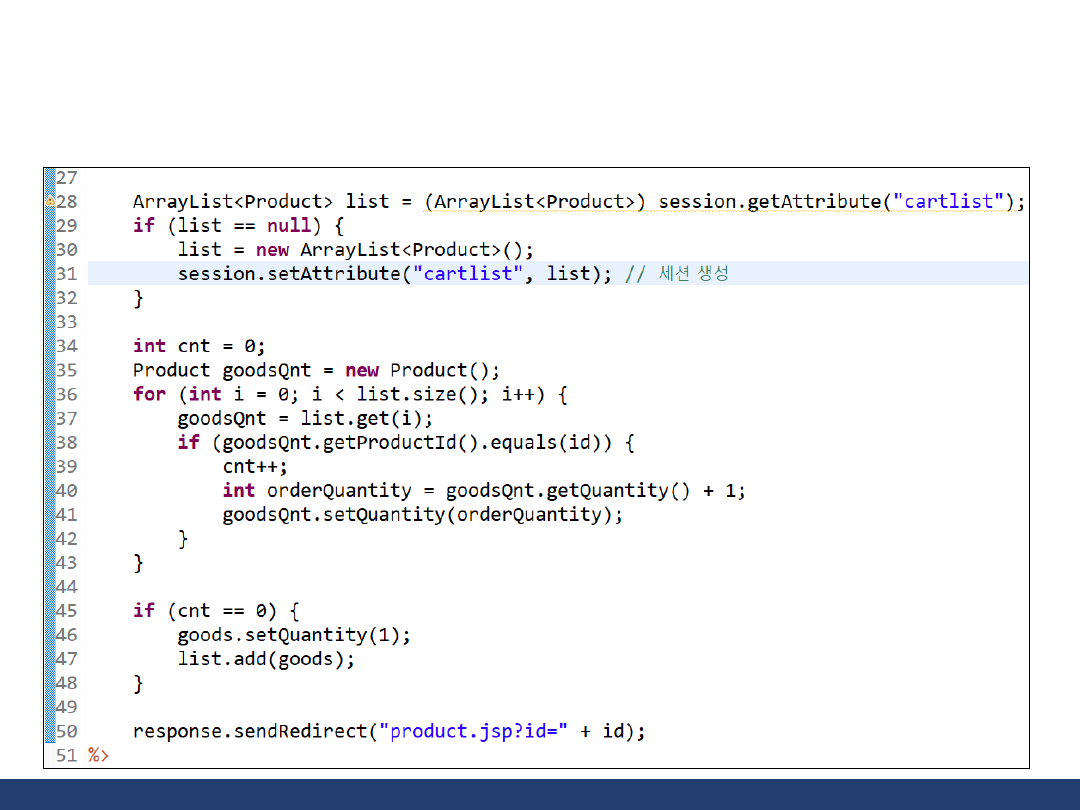Screen dimensions: 1080x810
Task: Click line number 50 in the gutter
Action: click(x=66, y=731)
